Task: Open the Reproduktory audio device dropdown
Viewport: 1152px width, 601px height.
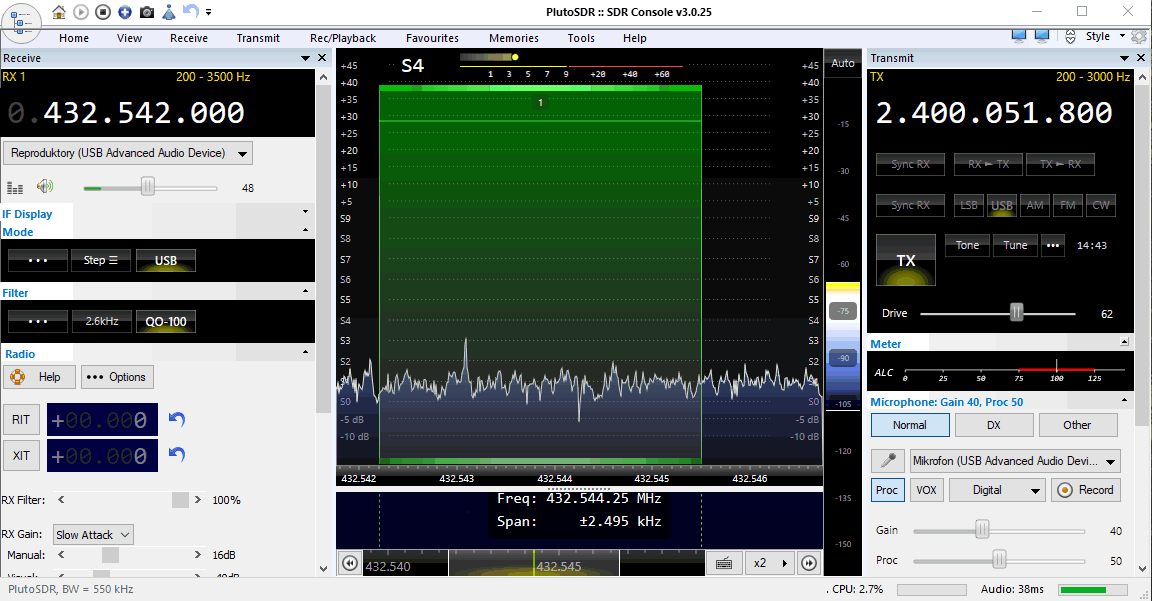Action: pos(129,153)
